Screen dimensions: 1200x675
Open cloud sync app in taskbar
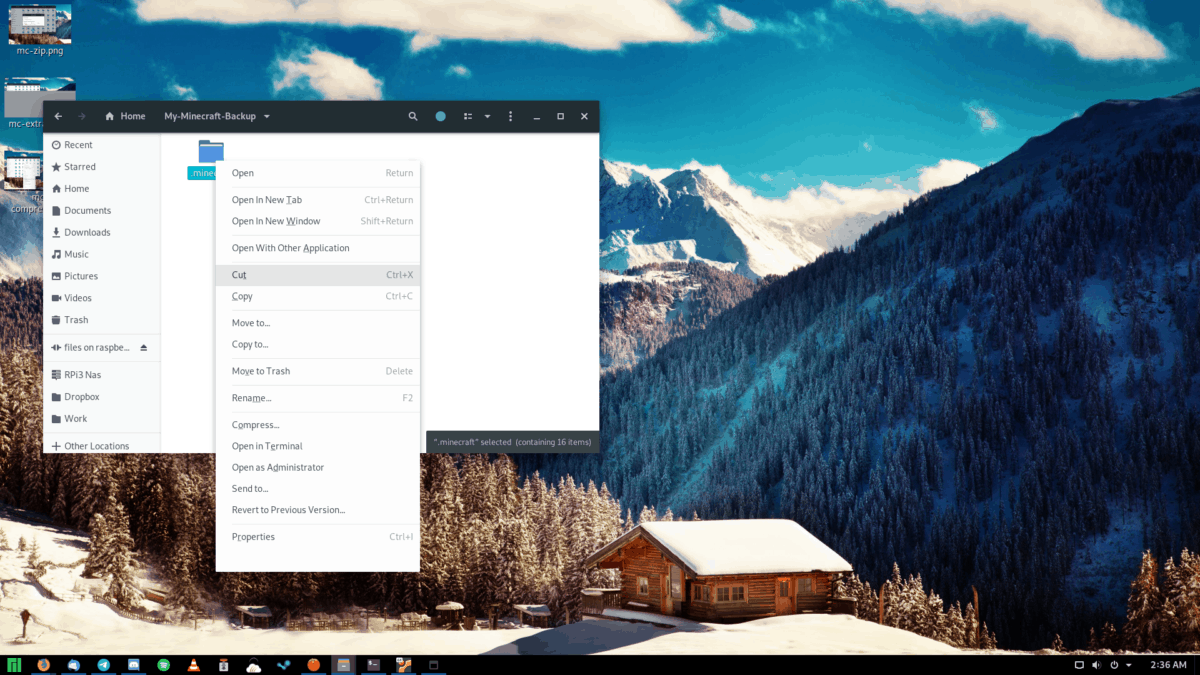pos(254,665)
